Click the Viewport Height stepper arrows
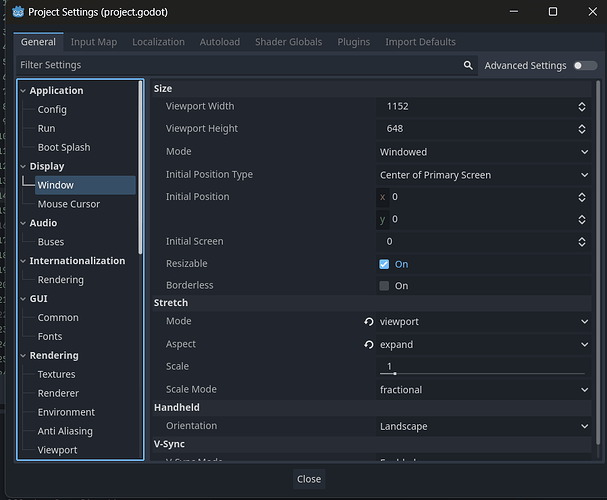 tap(582, 129)
